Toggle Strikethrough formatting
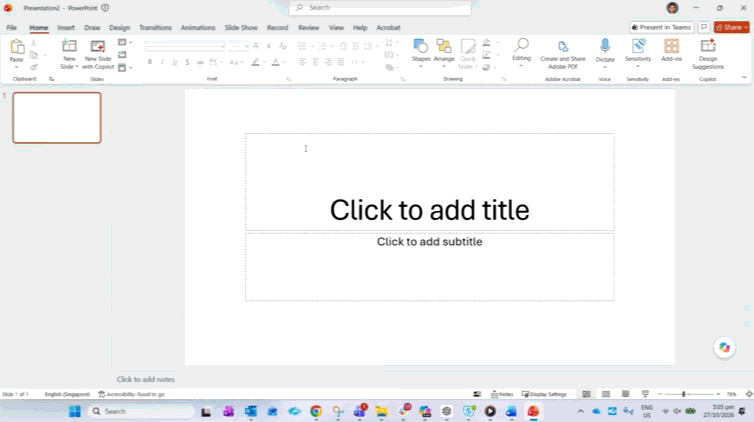The height and width of the screenshot is (422, 754). point(200,62)
